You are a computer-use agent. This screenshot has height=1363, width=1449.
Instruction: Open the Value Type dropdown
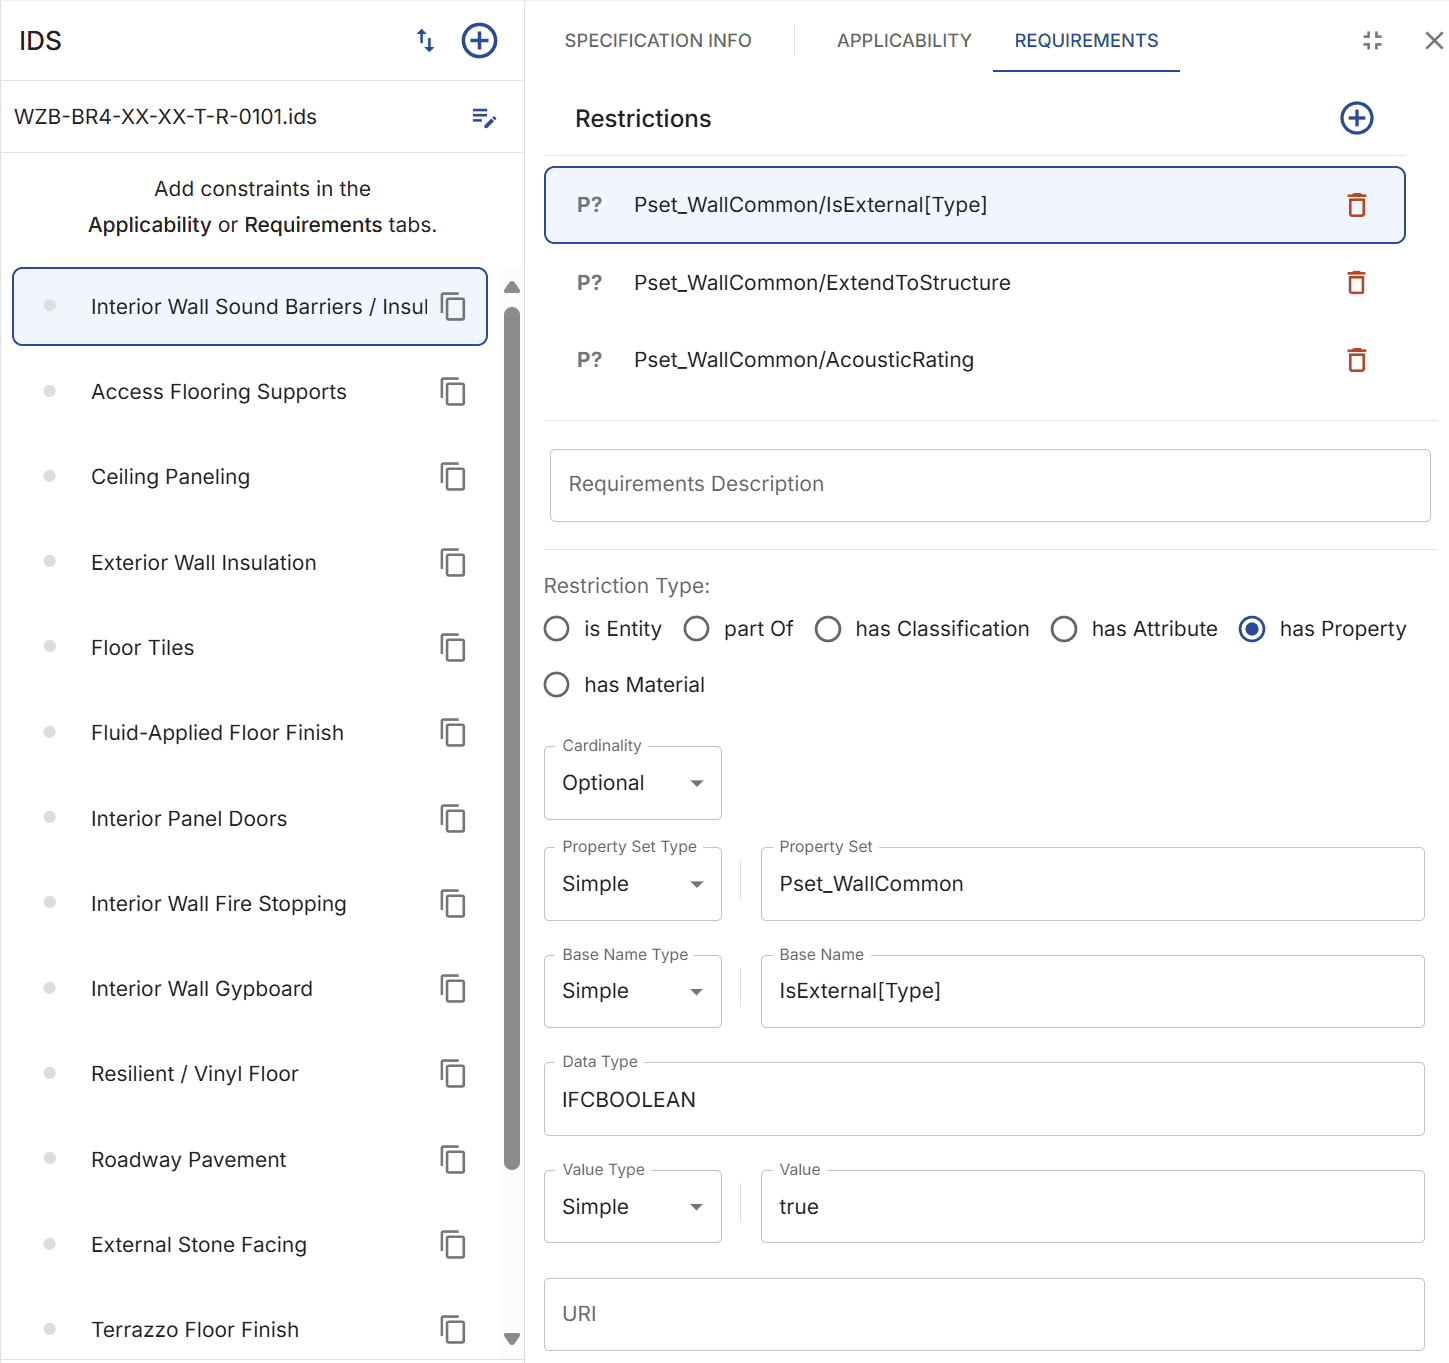[x=632, y=1207]
